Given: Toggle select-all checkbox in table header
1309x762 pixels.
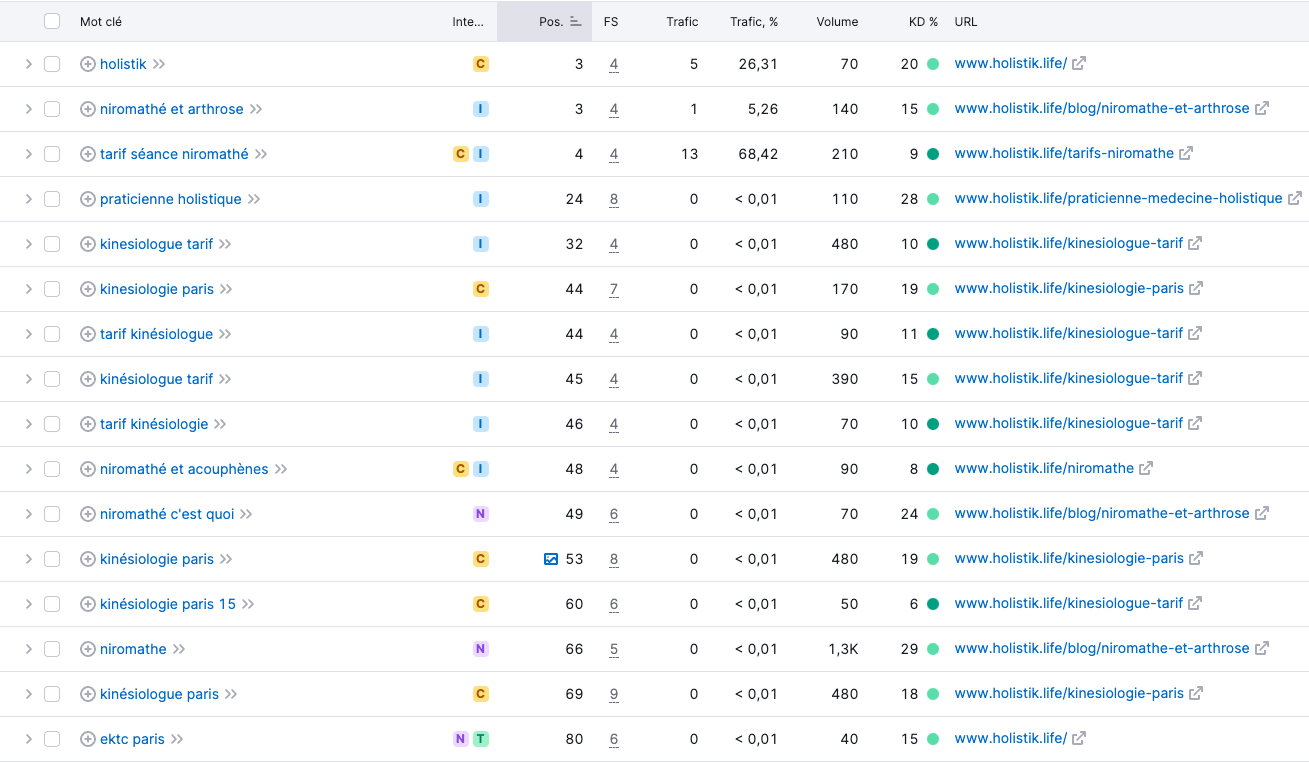Looking at the screenshot, I should pos(52,21).
